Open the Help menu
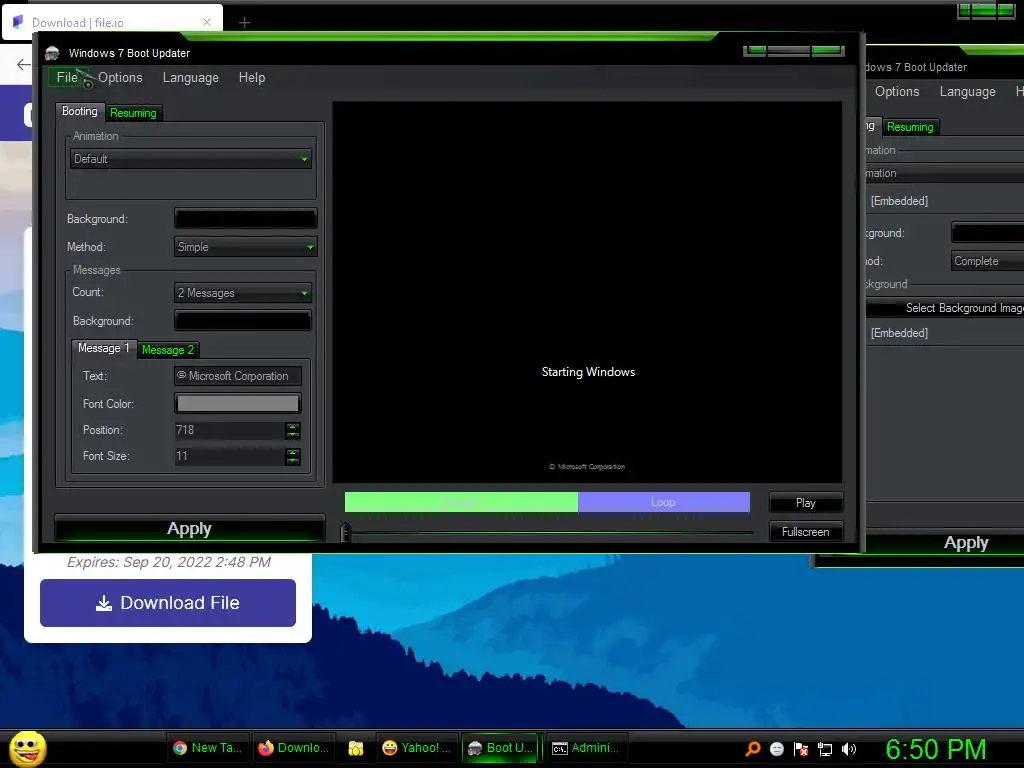The width and height of the screenshot is (1024, 768). (x=251, y=77)
